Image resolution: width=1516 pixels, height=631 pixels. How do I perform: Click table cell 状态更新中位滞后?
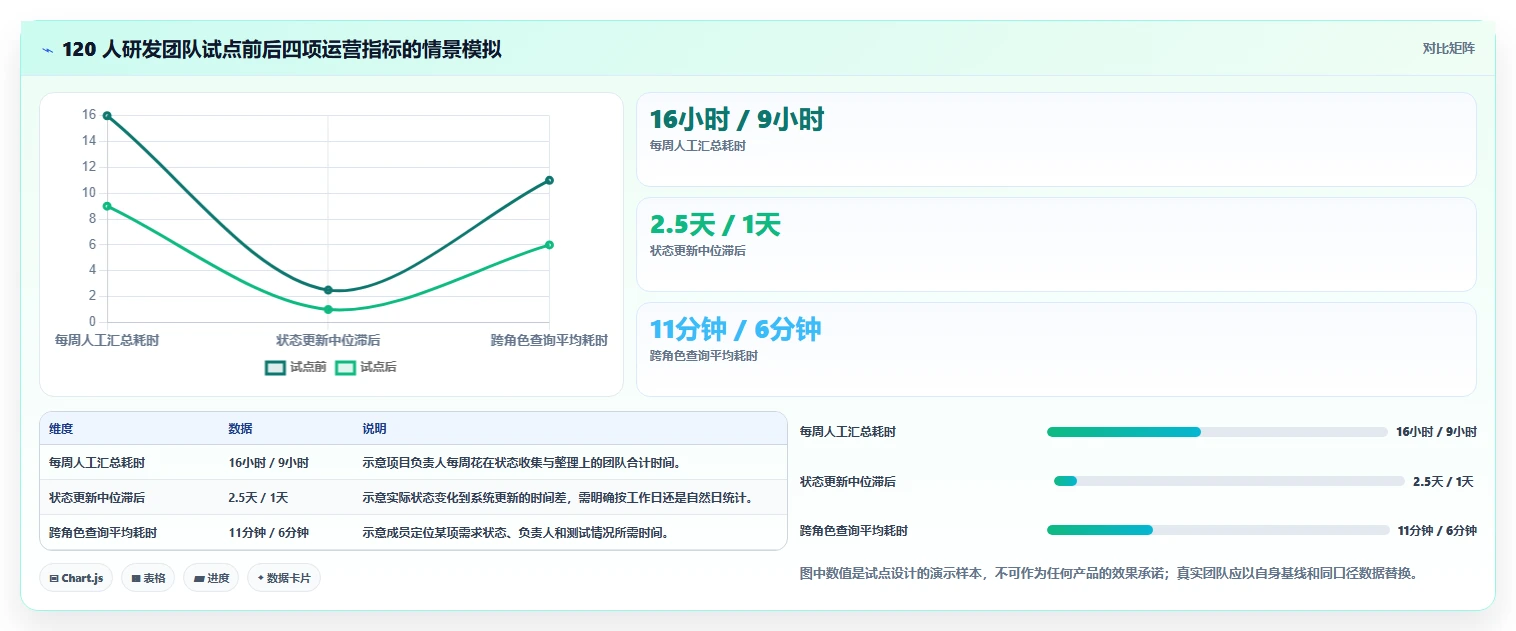tap(97, 498)
